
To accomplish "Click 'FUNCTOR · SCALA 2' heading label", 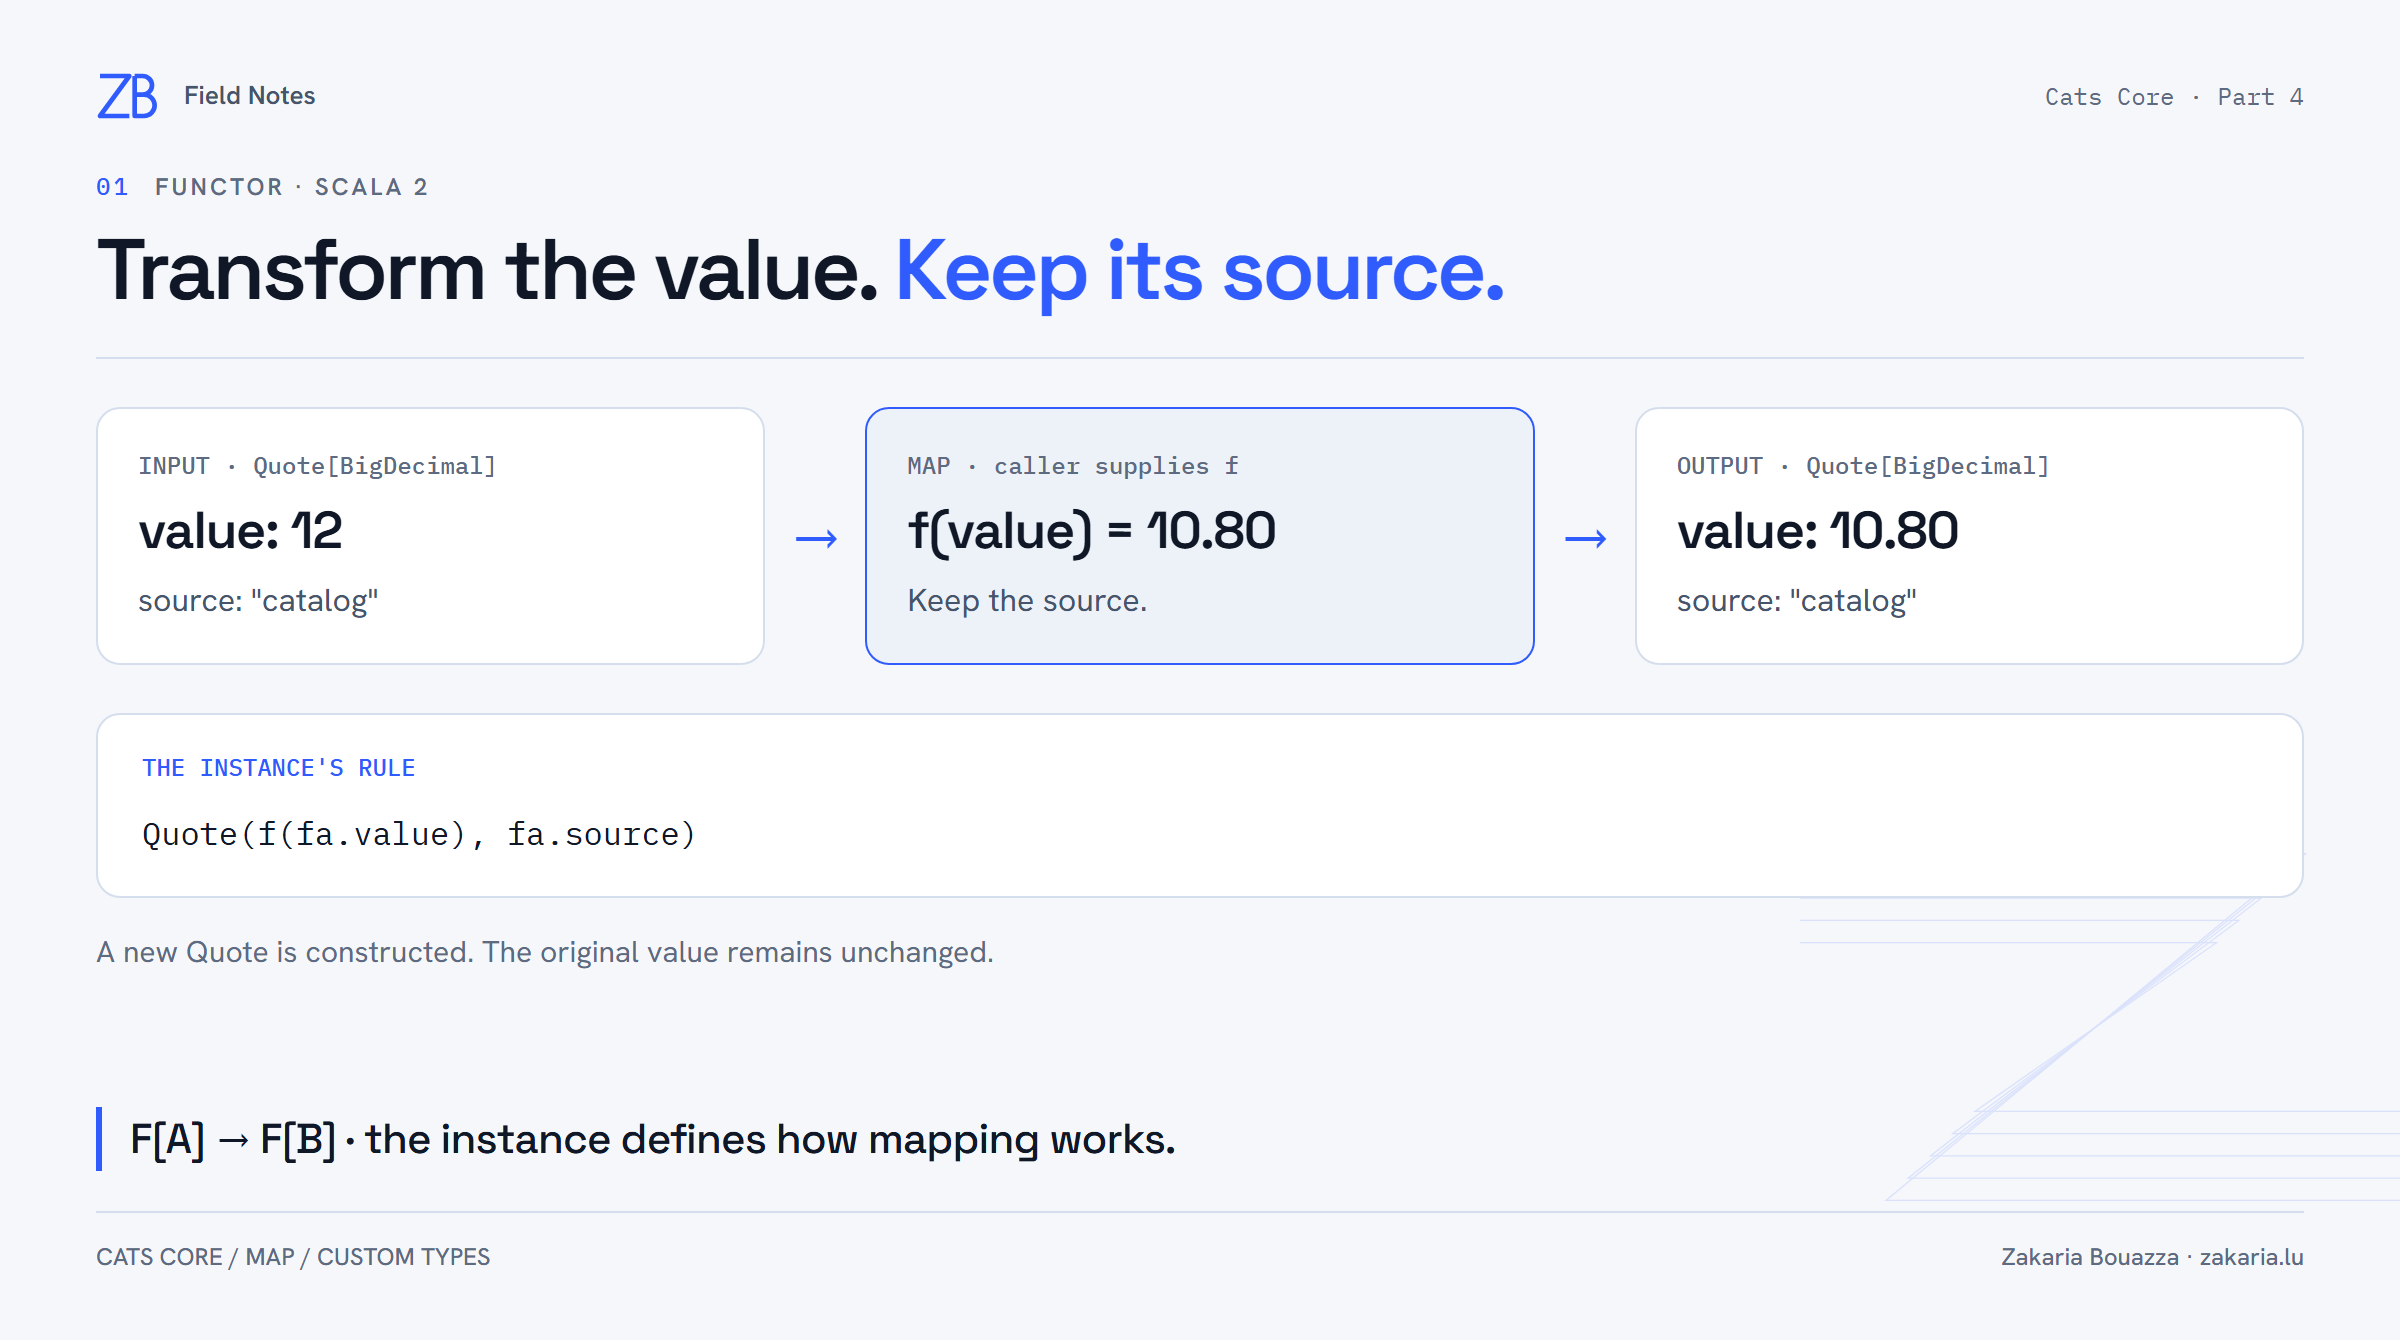I will click(x=291, y=187).
